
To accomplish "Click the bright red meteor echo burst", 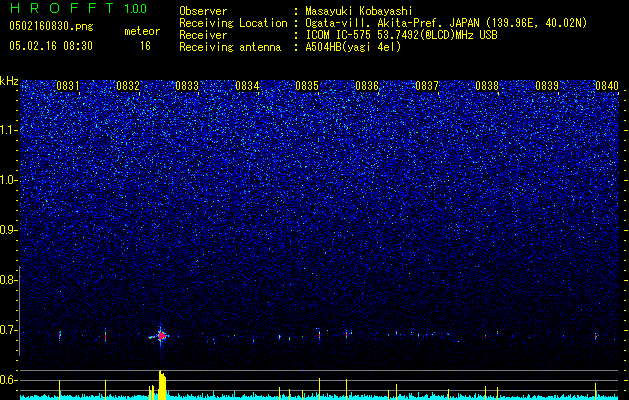I will point(162,336).
